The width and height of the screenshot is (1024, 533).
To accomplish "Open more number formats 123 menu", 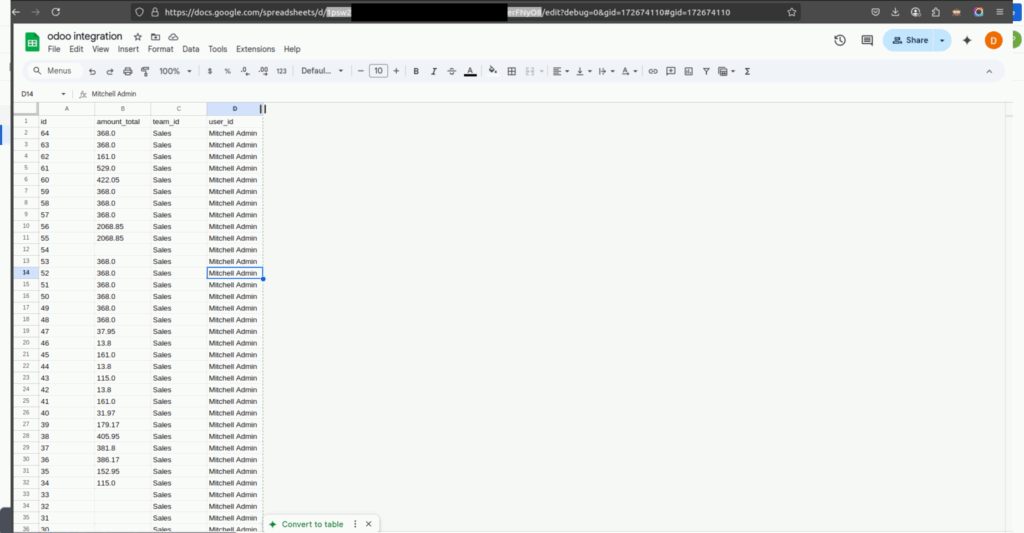I will coord(281,71).
